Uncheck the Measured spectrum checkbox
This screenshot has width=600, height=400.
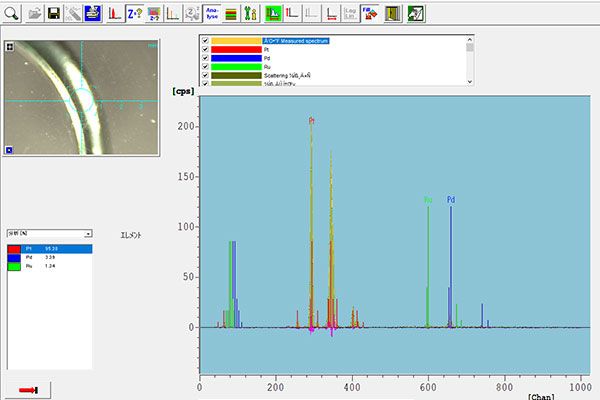pyautogui.click(x=205, y=40)
